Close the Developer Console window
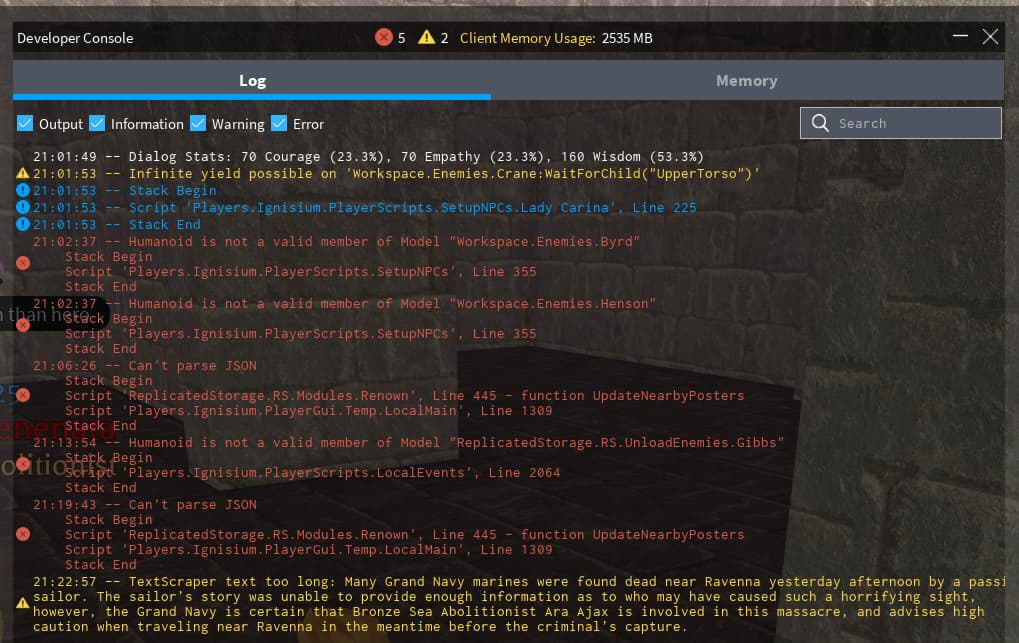1019x643 pixels. (990, 36)
